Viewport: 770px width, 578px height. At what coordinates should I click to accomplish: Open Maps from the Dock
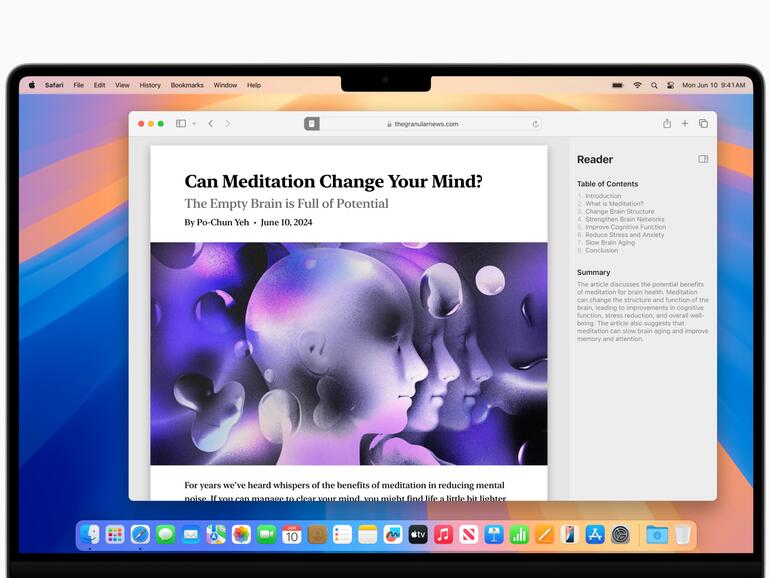click(216, 534)
